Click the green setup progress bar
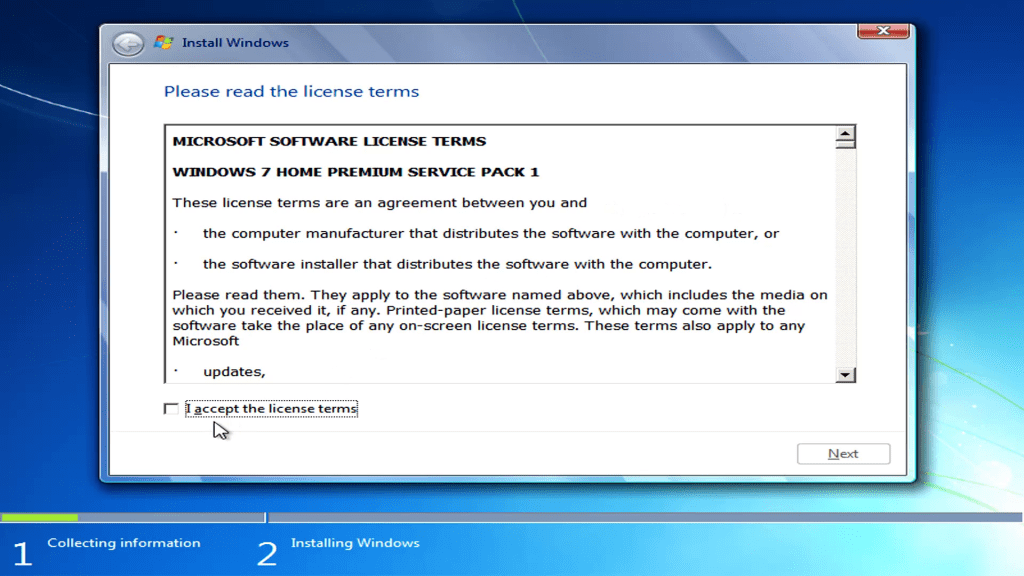Viewport: 1024px width, 576px height. click(x=40, y=517)
